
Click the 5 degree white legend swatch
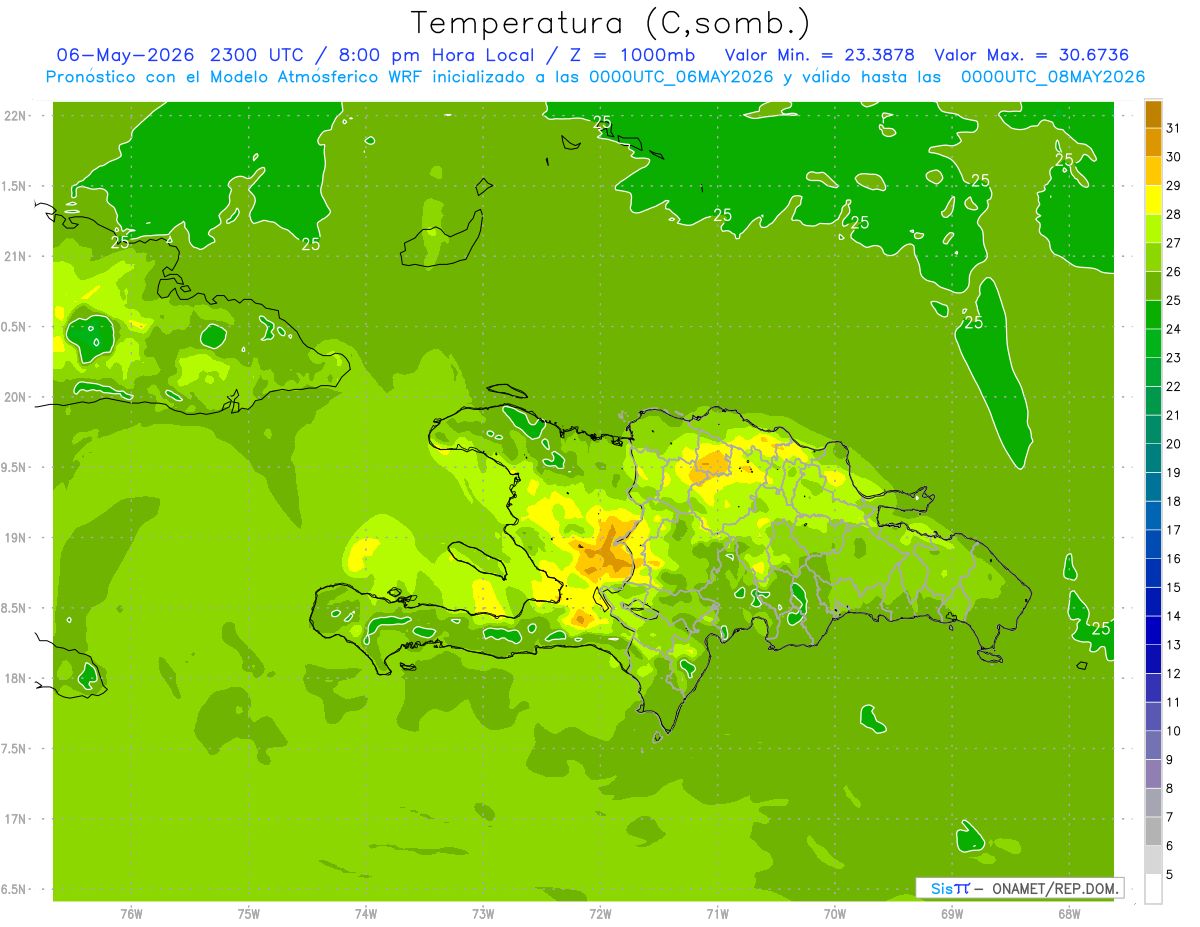point(1153,889)
